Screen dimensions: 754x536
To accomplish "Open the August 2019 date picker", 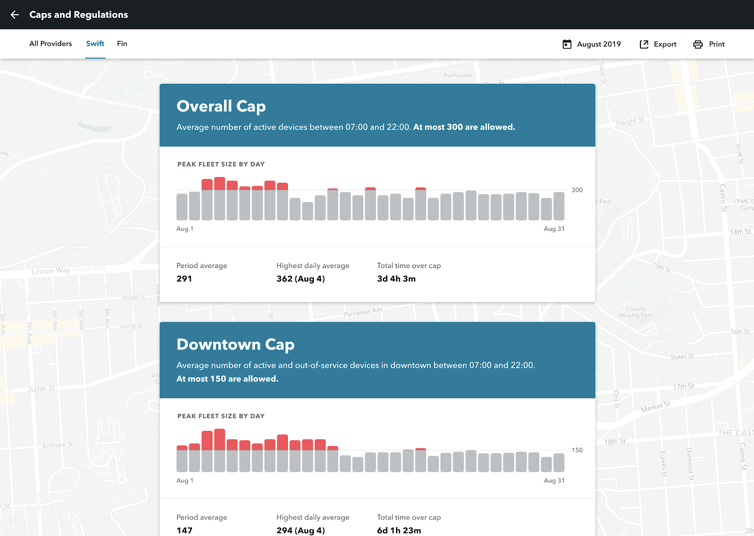I will coord(598,44).
